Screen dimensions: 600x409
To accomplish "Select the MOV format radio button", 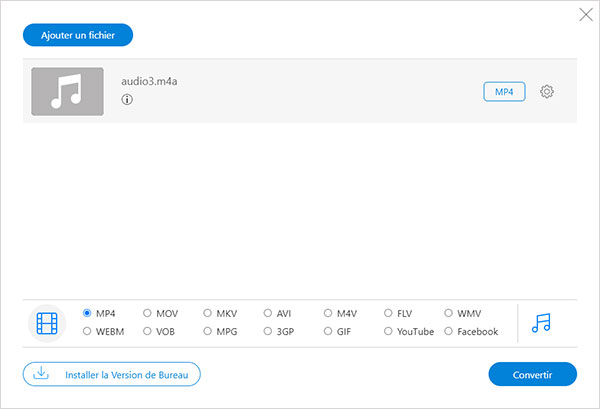I will (x=148, y=313).
